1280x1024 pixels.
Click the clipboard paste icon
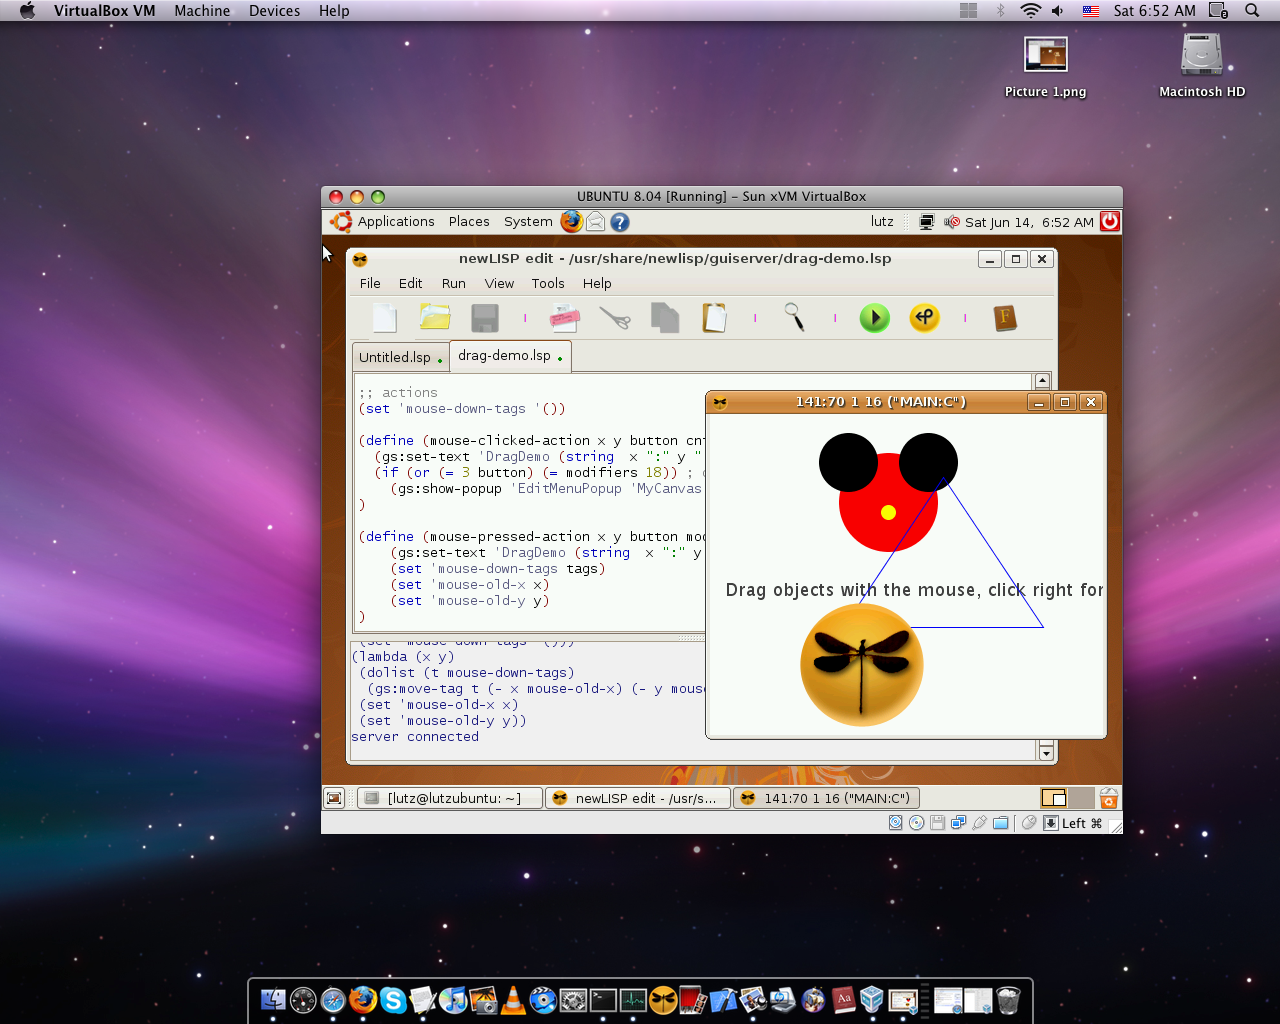[x=715, y=318]
